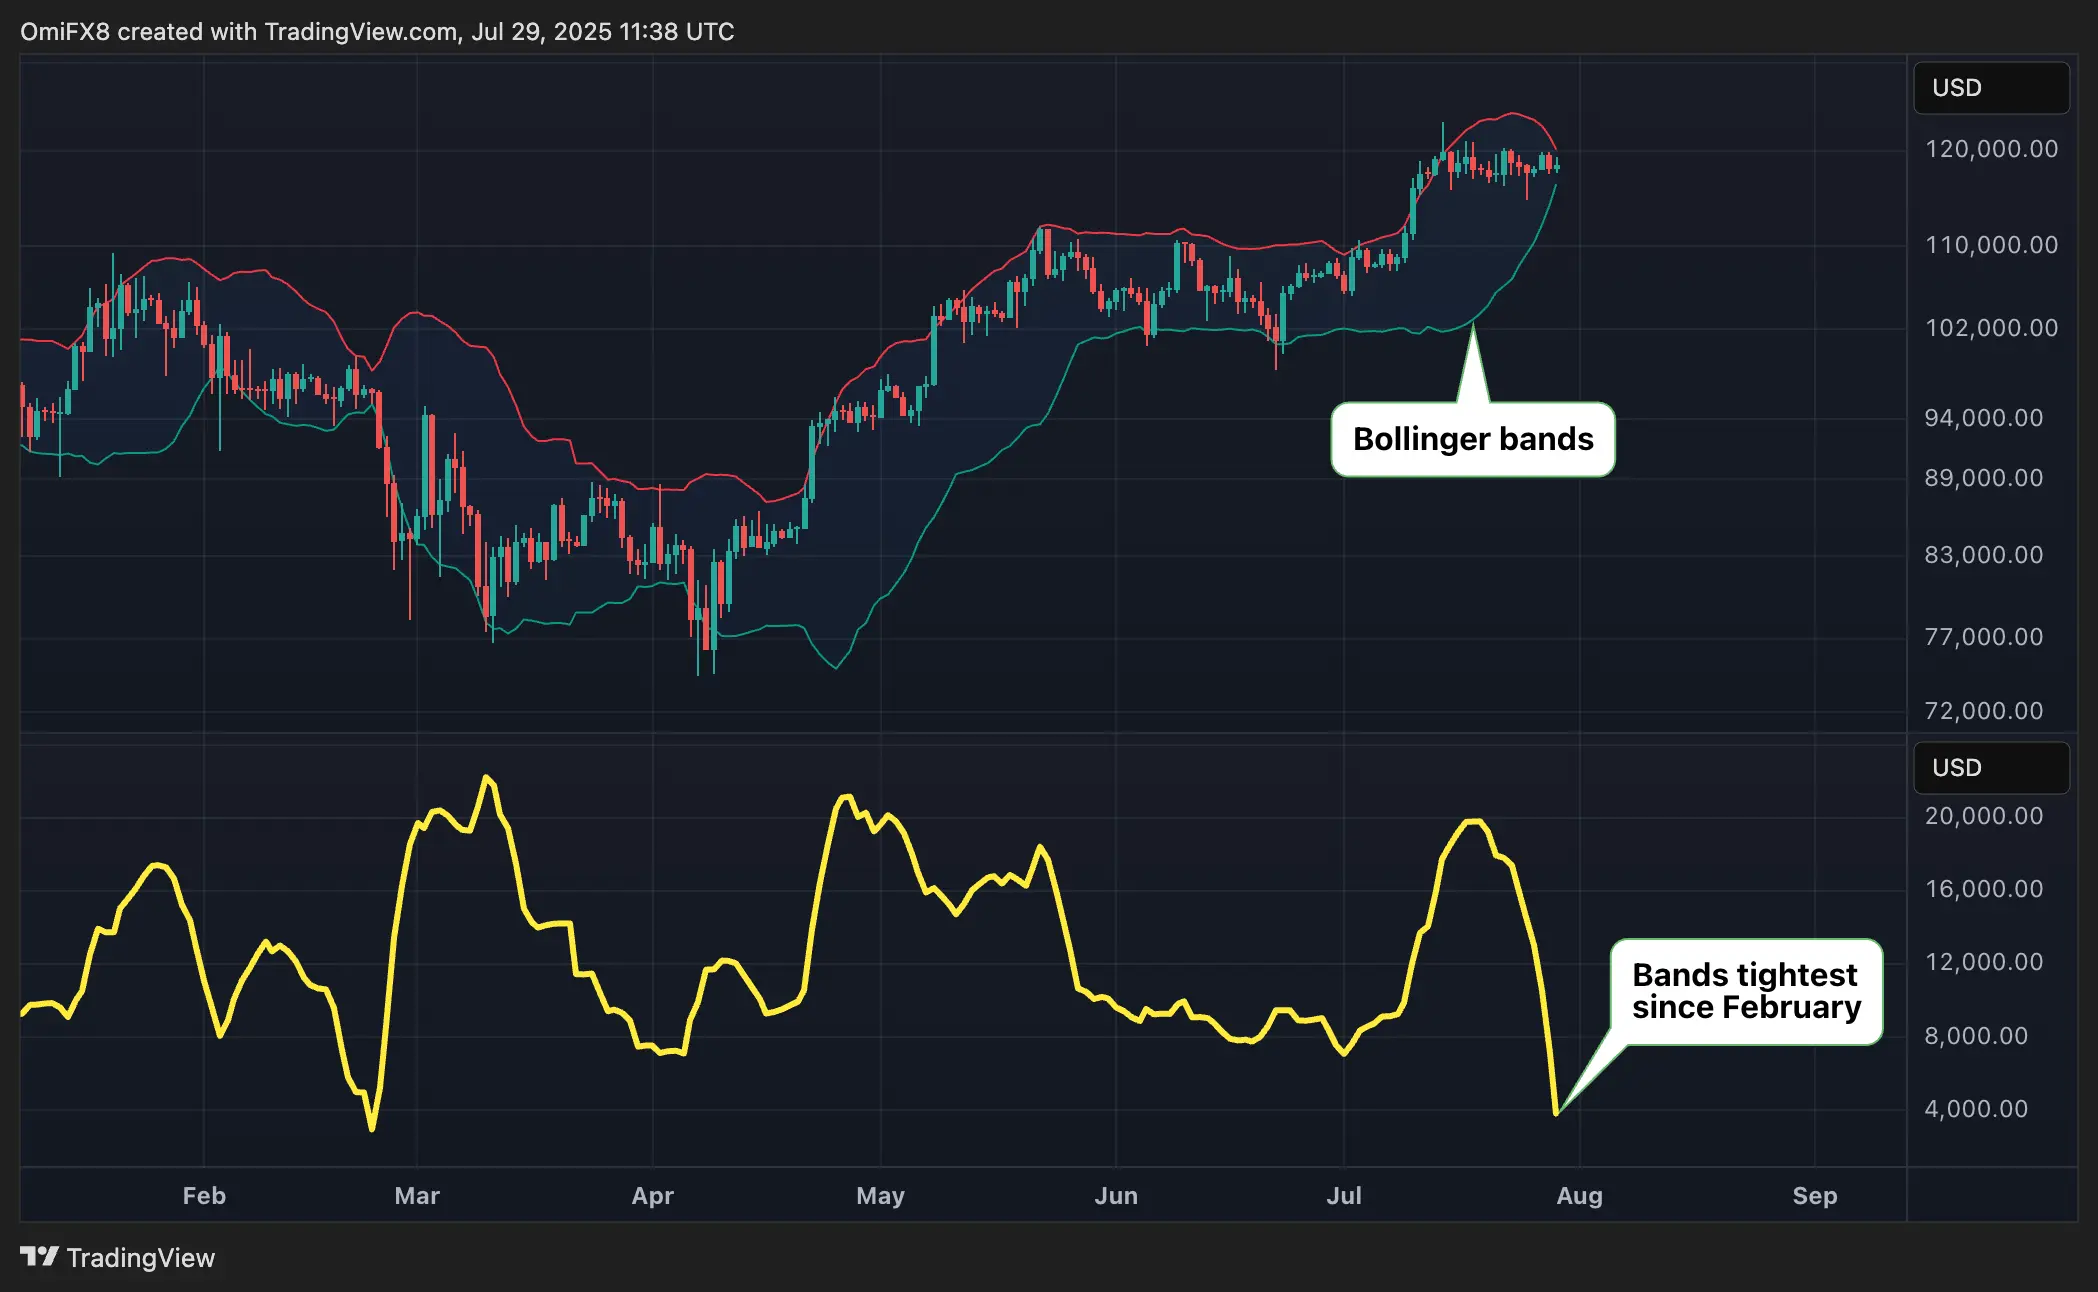Image resolution: width=2098 pixels, height=1292 pixels.
Task: Click the 72,000.00 price label
Action: click(x=1984, y=711)
